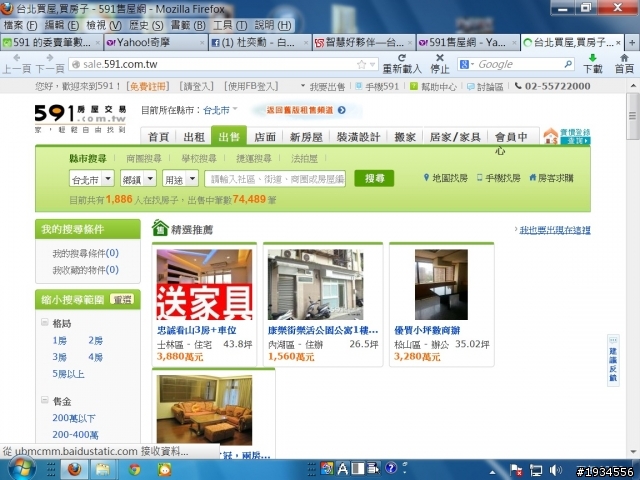The height and width of the screenshot is (480, 640).
Task: Change the current city 台北市 at the top
Action: tap(220, 110)
